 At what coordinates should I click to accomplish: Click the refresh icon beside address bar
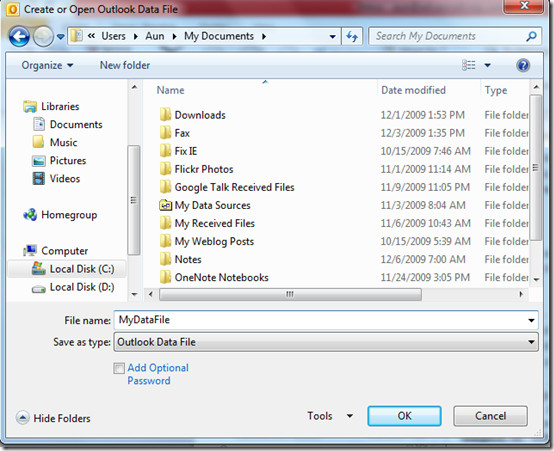(352, 36)
